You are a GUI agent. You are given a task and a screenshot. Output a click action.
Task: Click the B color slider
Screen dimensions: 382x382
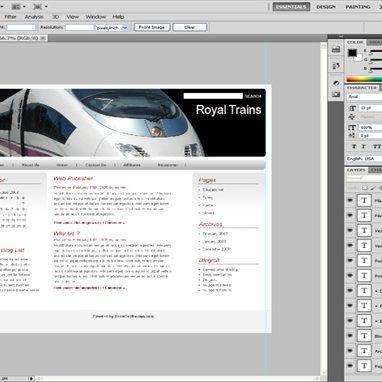376,69
